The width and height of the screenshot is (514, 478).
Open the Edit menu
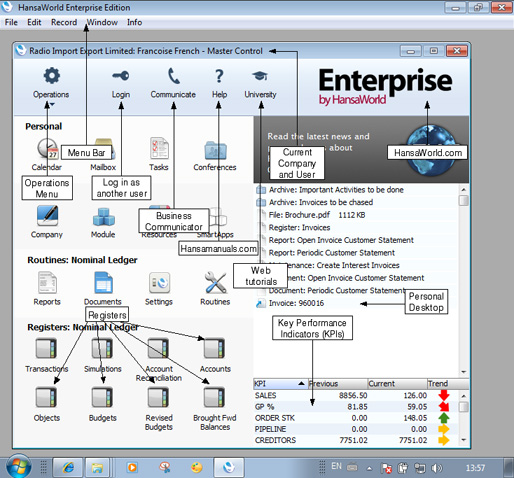pyautogui.click(x=34, y=22)
